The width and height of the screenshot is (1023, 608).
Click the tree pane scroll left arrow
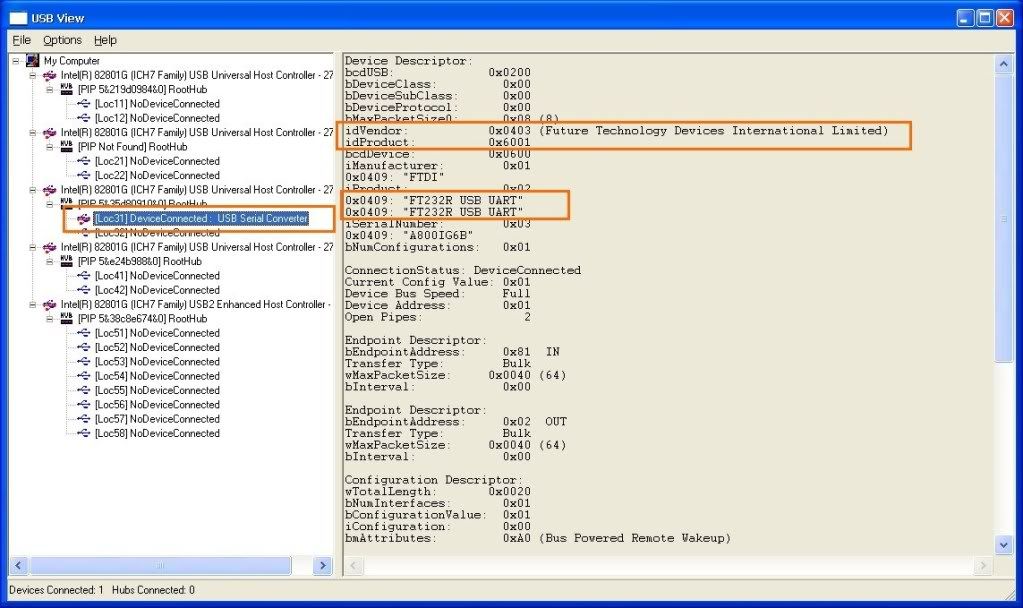18,566
